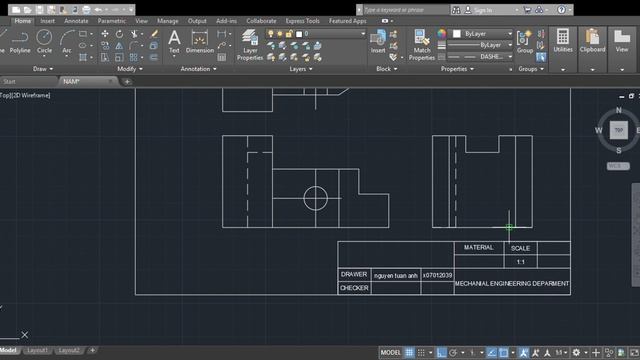Expand the Annotation panel

click(x=199, y=69)
